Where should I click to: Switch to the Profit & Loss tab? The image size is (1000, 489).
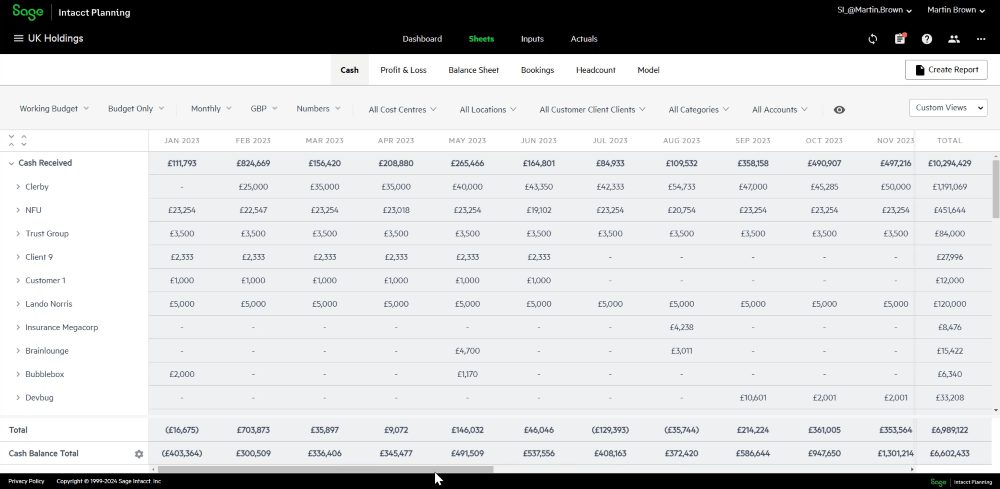403,70
